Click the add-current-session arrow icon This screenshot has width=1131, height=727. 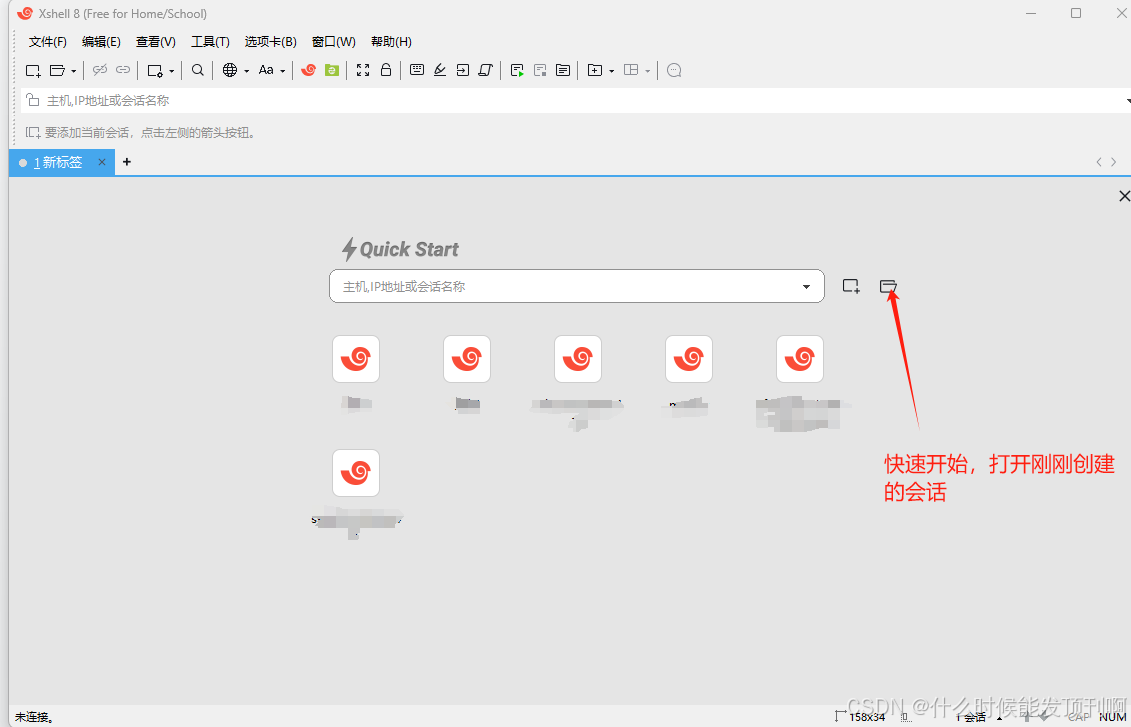pos(33,133)
